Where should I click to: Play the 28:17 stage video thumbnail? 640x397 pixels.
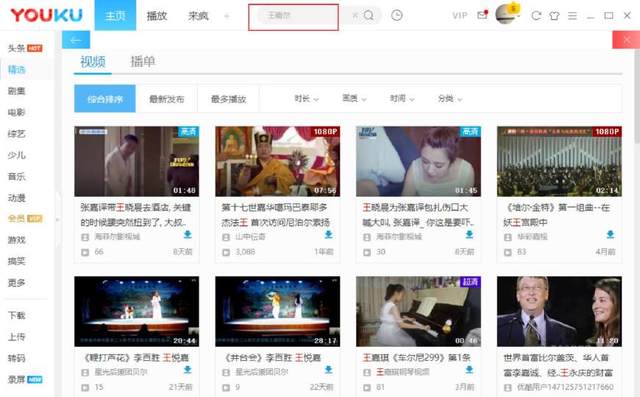[x=278, y=311]
